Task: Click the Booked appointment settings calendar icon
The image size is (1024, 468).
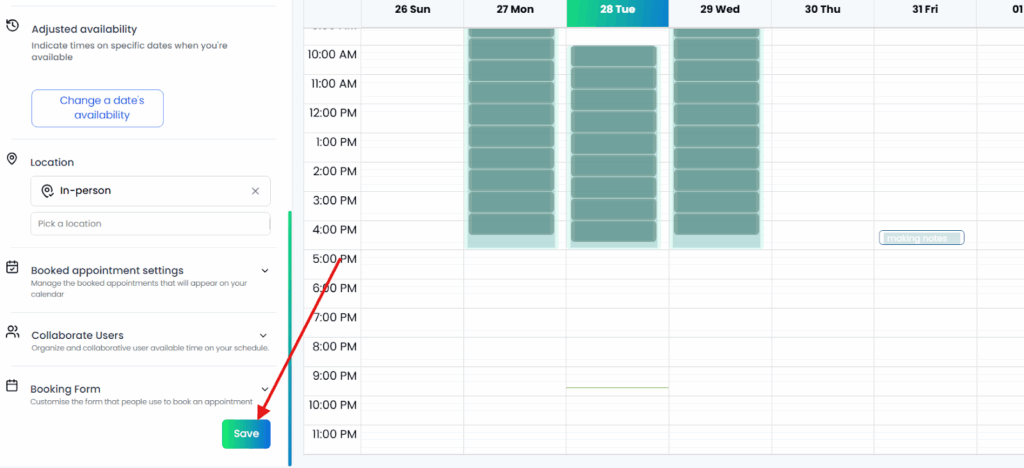Action: 12,267
